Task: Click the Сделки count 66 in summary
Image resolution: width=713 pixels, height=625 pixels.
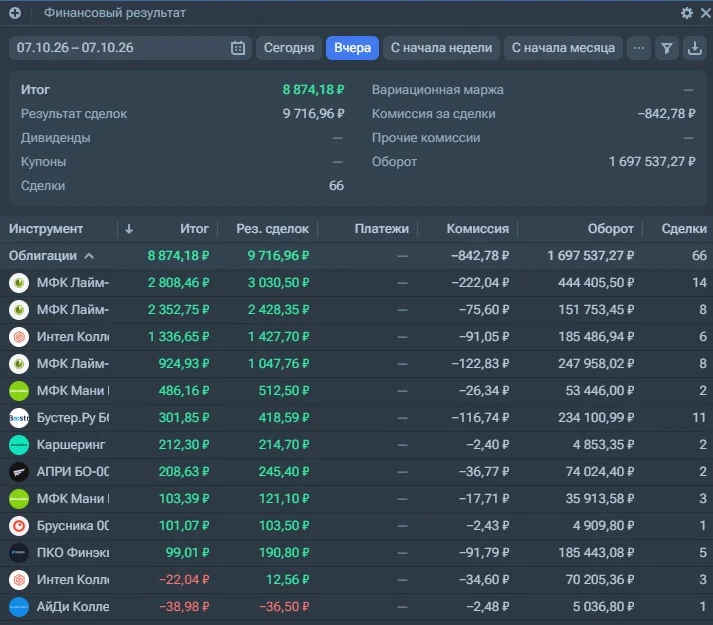Action: [x=336, y=186]
